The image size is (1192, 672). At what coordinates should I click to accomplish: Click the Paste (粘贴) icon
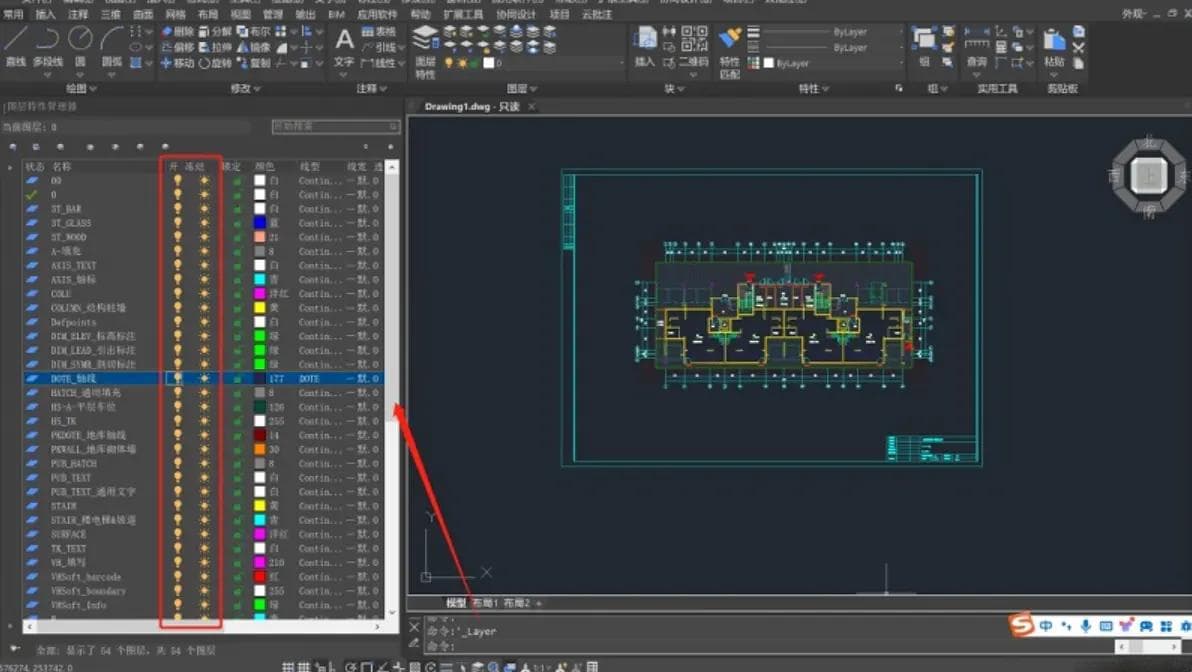coord(1054,46)
